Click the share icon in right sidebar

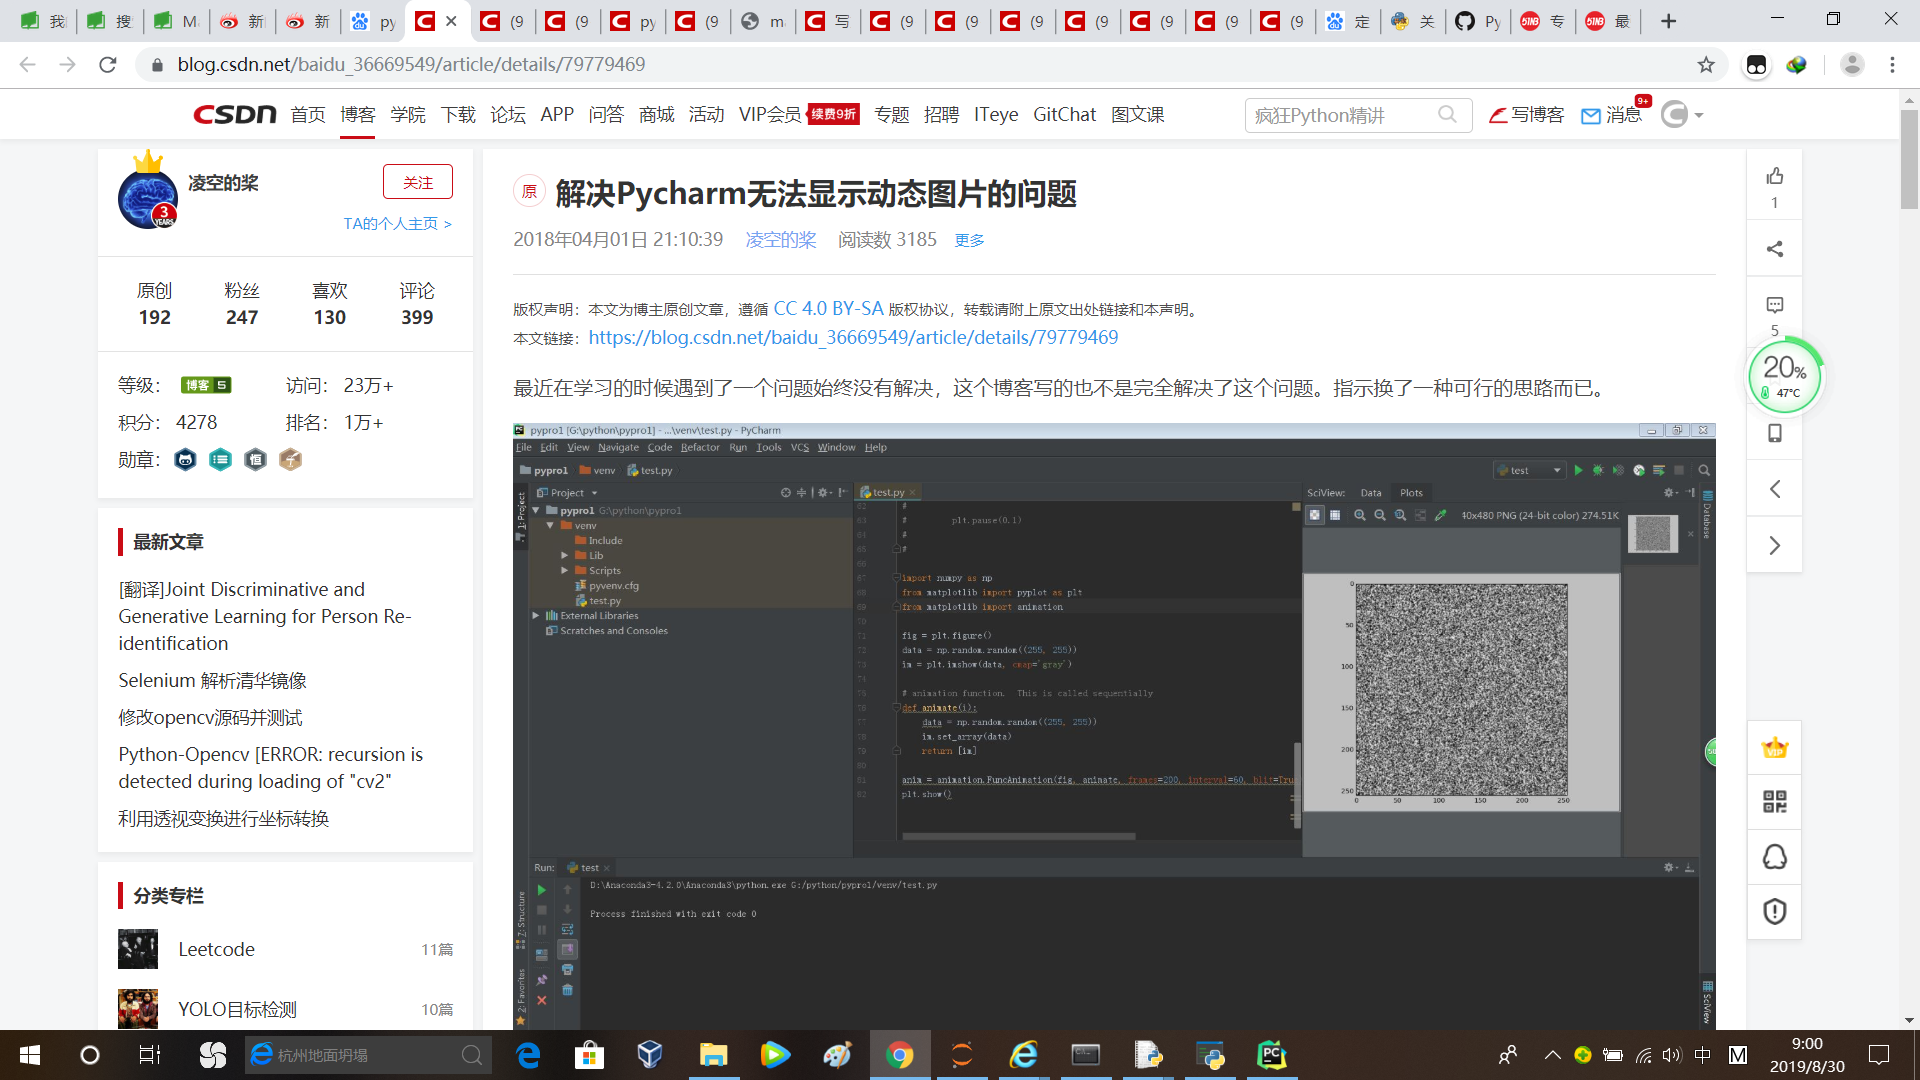pos(1774,249)
